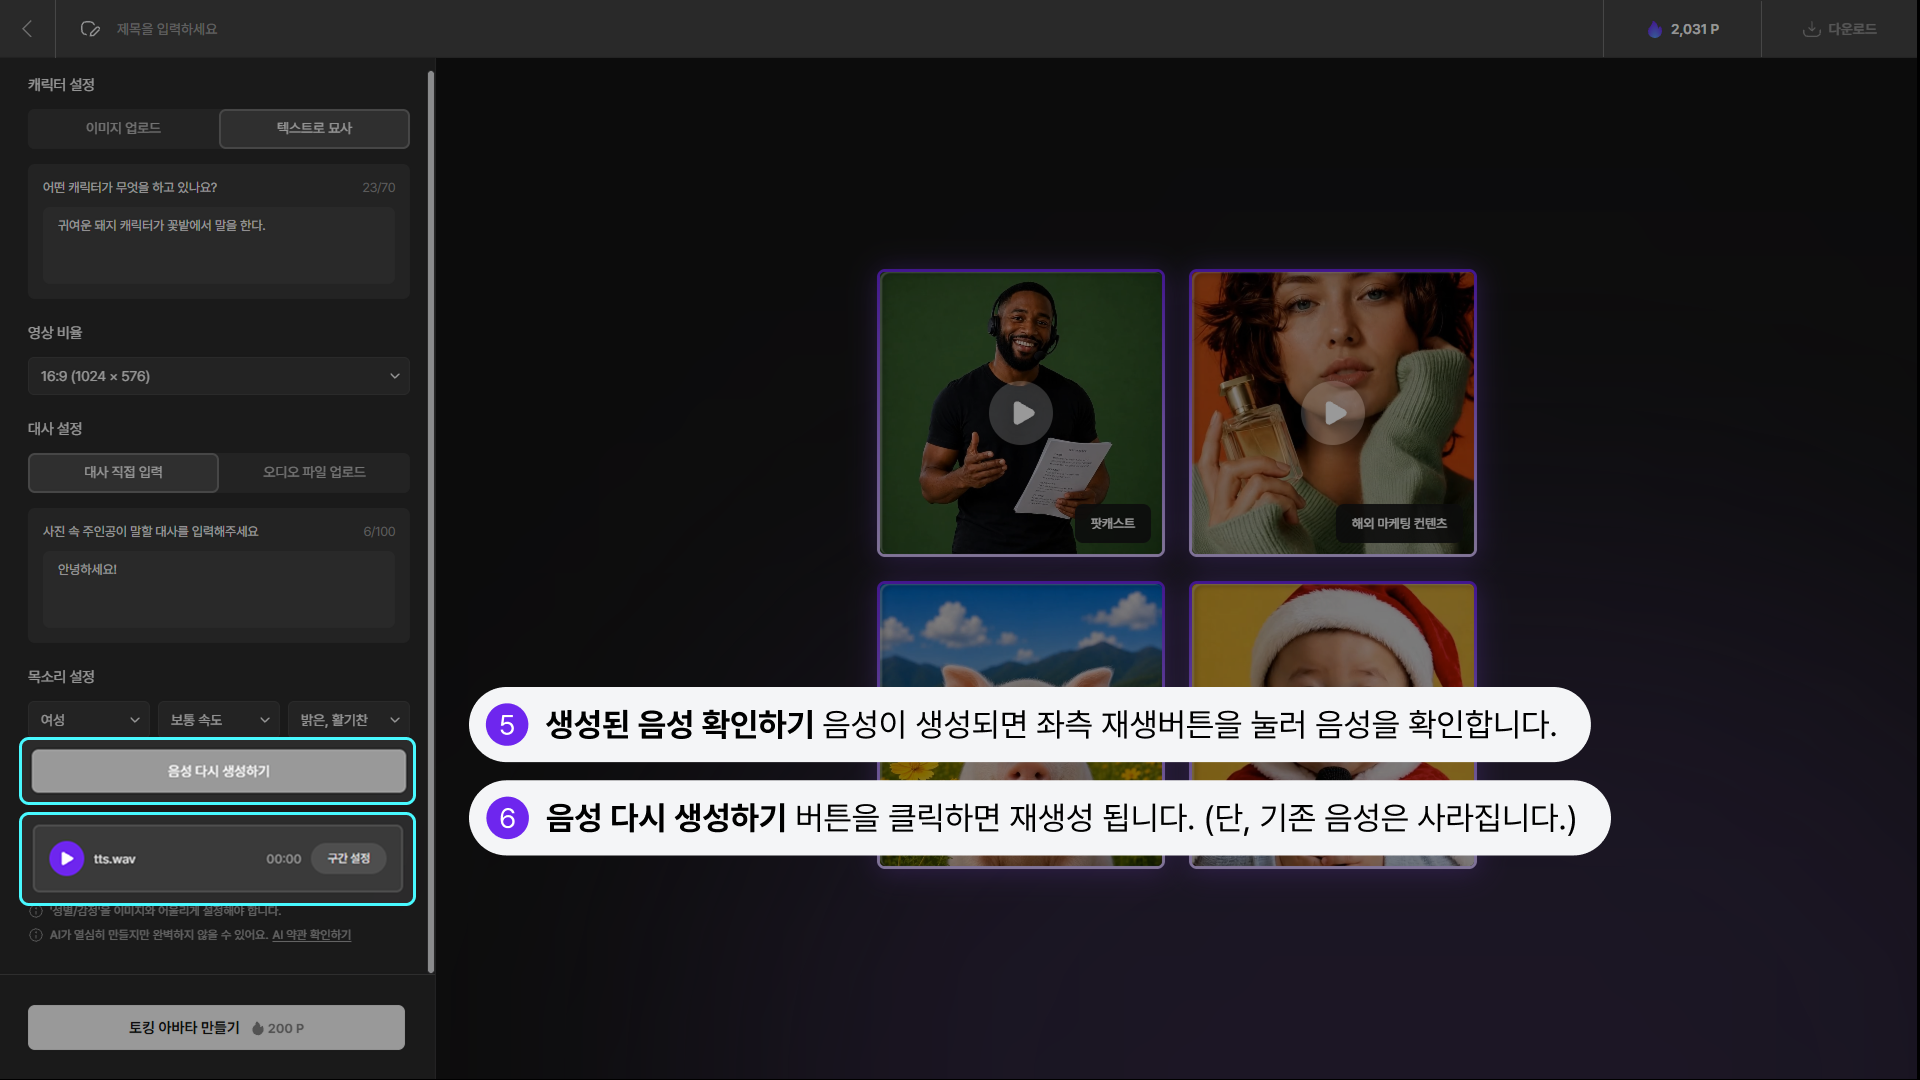Click 음성 다시 생성하기 button
Screen dimensions: 1920x1080
coord(219,771)
